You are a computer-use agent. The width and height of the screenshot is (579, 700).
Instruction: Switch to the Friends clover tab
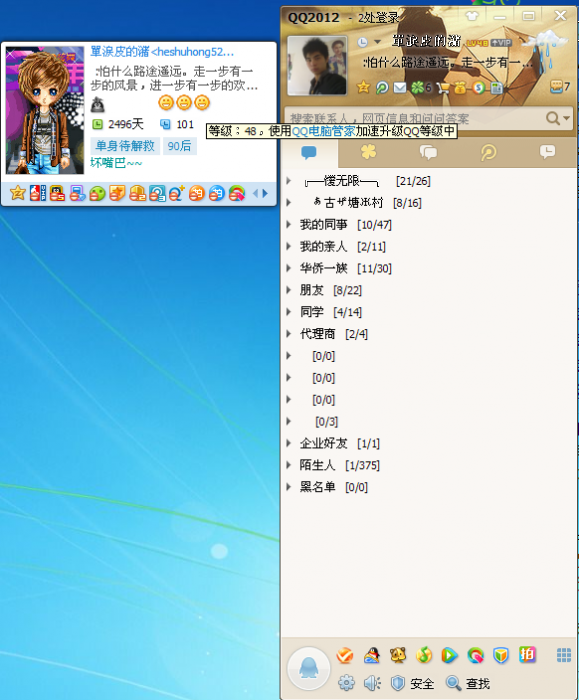368,153
